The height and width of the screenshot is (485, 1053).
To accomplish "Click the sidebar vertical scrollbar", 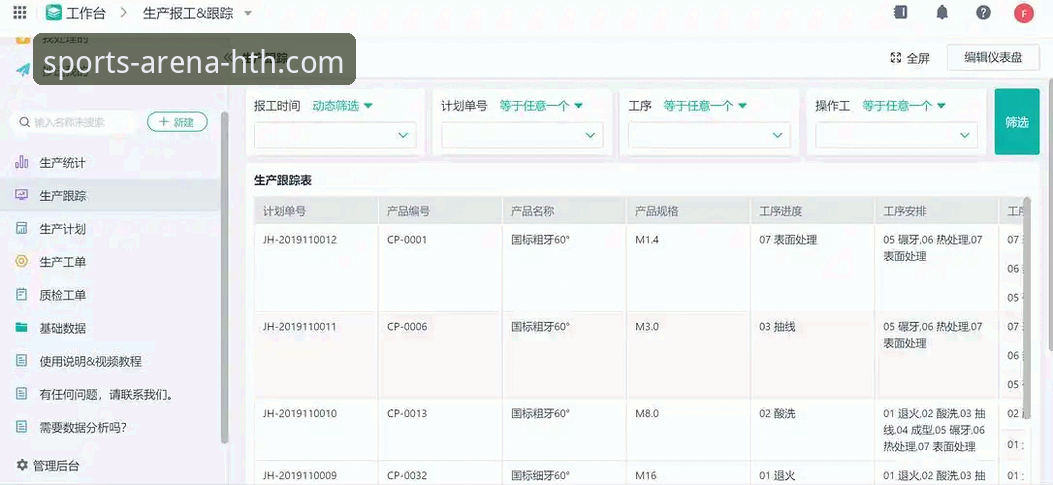I will (x=224, y=277).
